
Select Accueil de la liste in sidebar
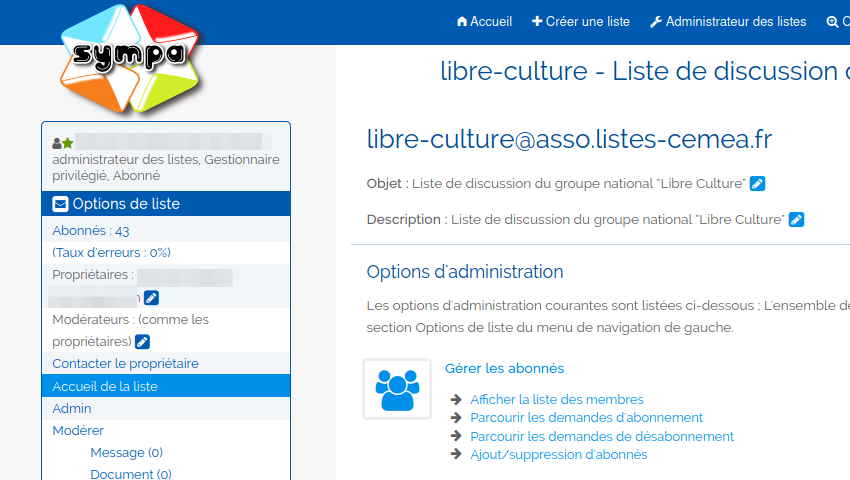pyautogui.click(x=105, y=386)
